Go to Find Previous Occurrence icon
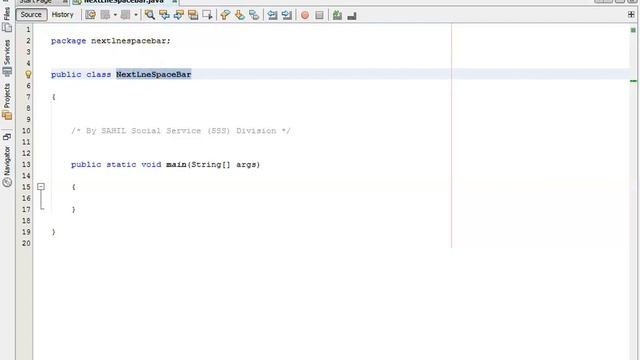 [164, 15]
